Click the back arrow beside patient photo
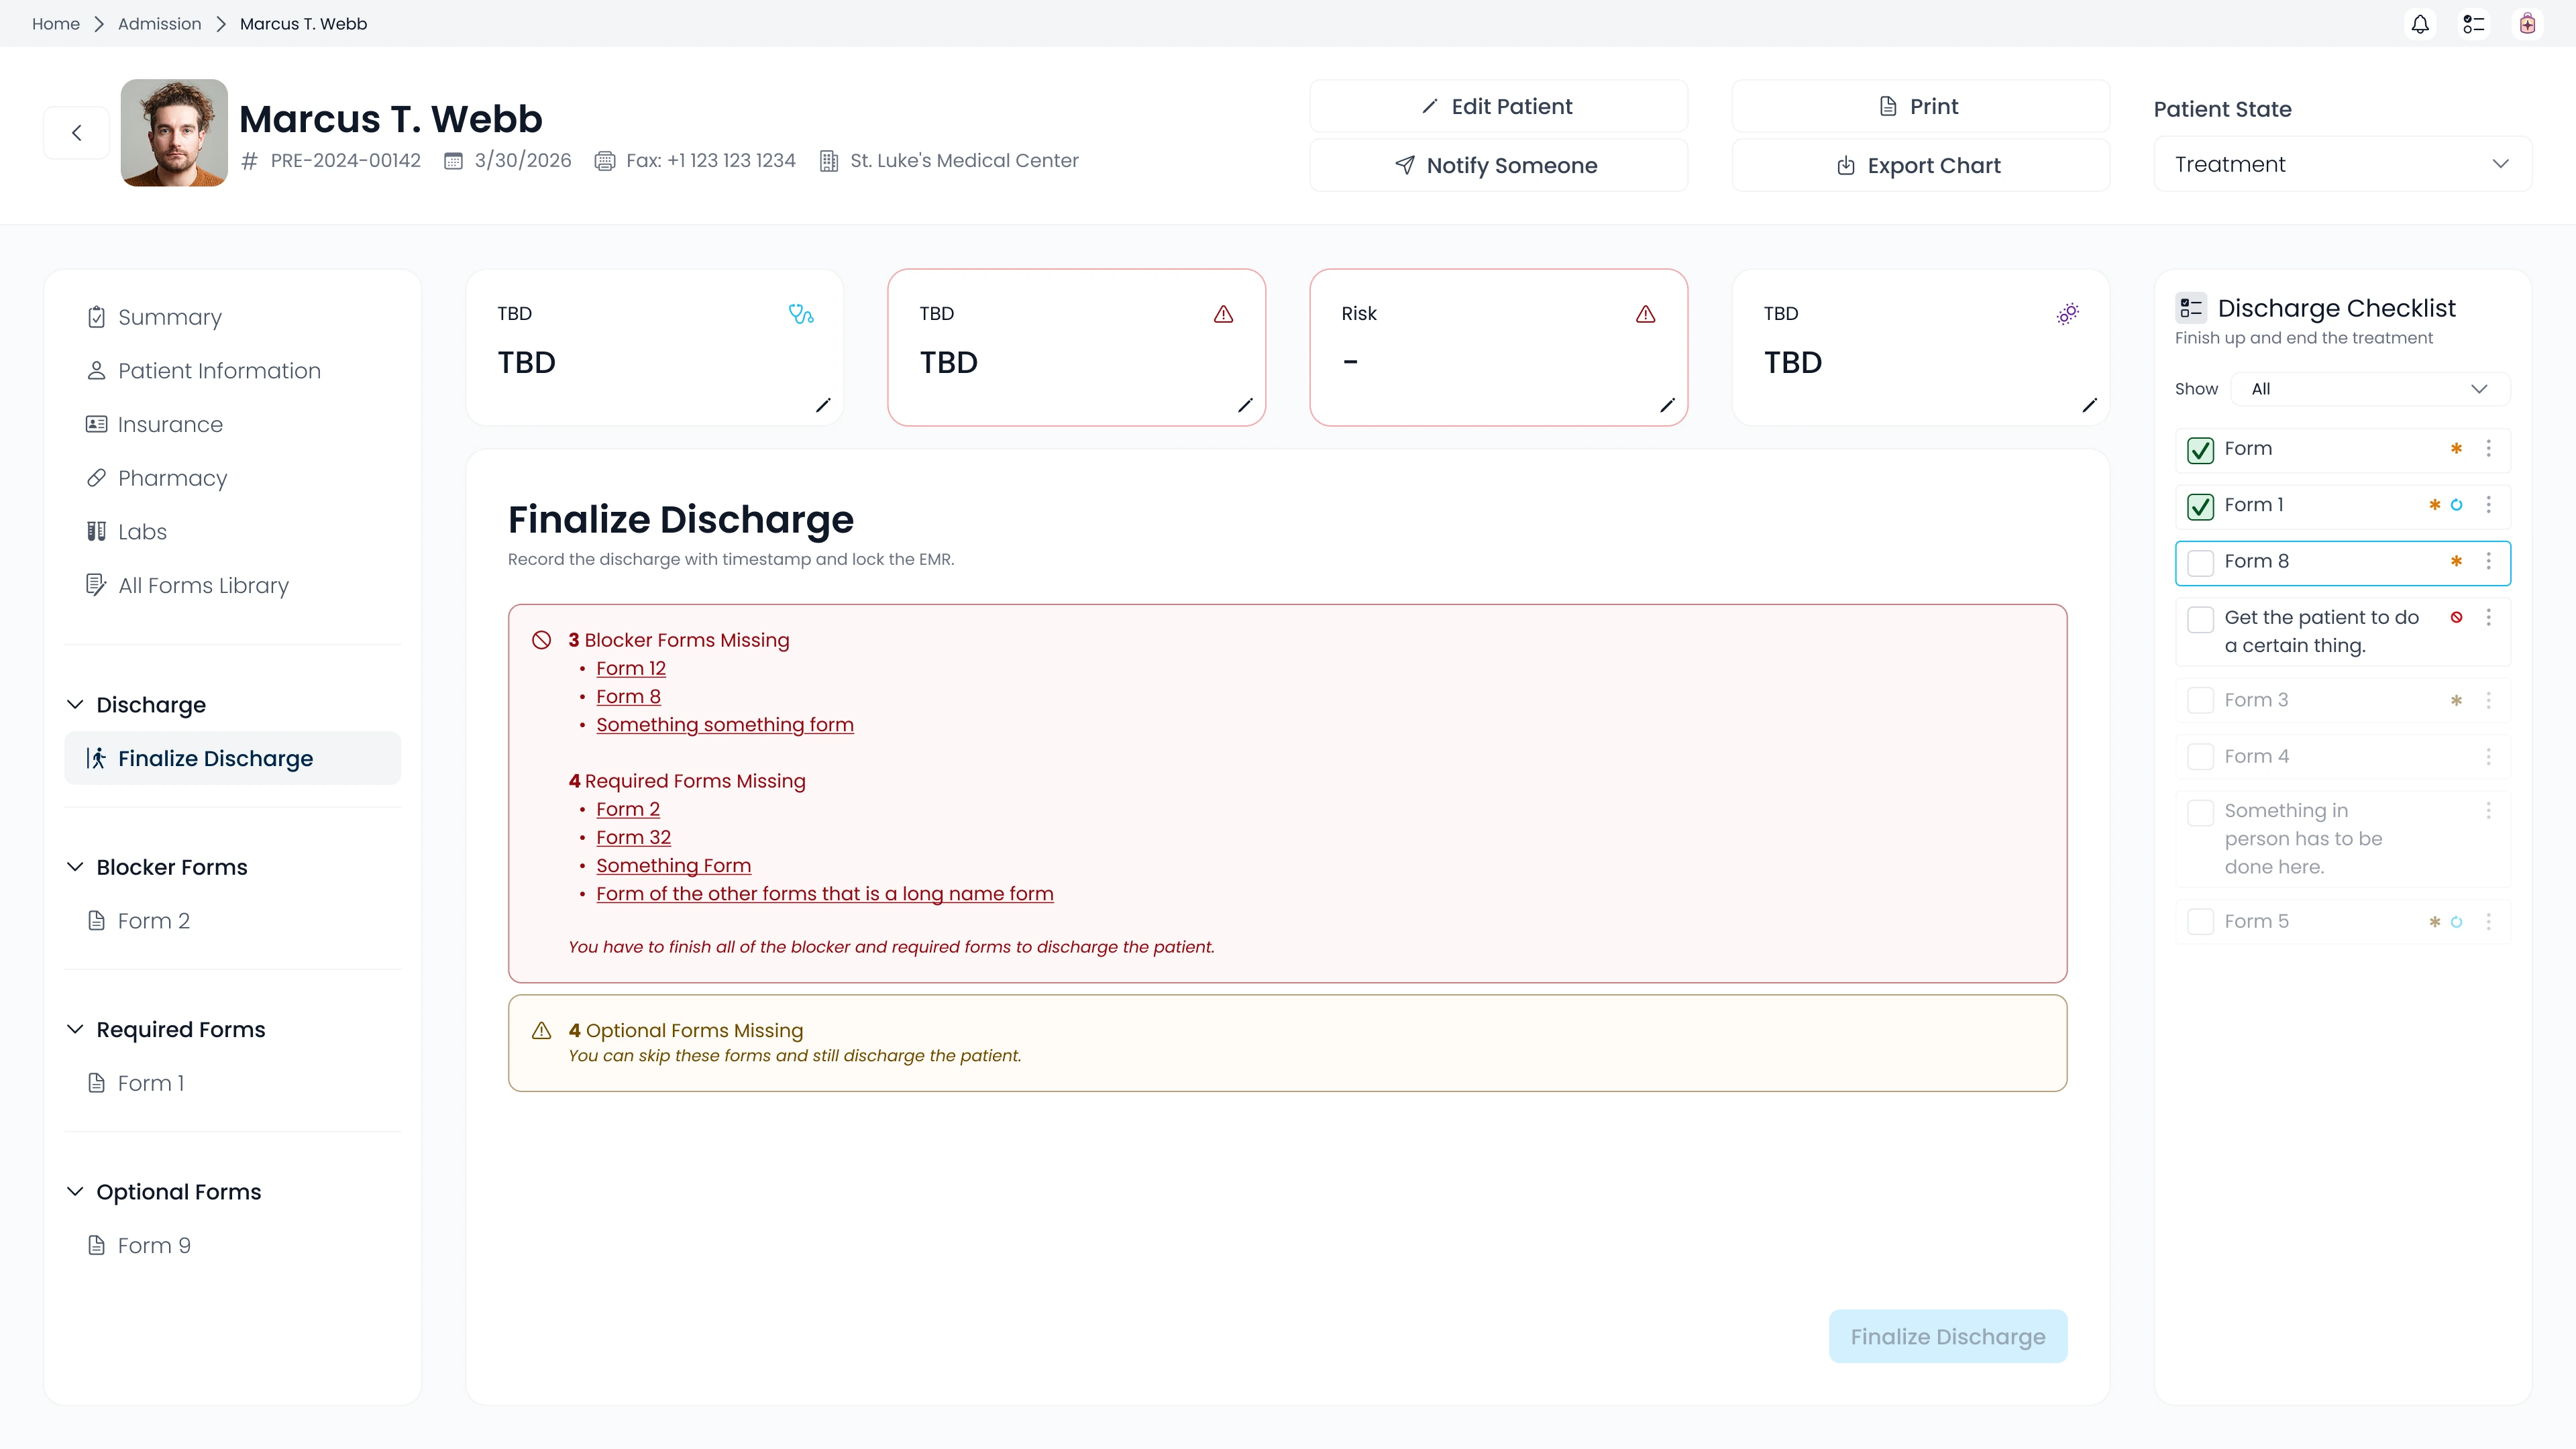The height and width of the screenshot is (1449, 2576). point(76,133)
